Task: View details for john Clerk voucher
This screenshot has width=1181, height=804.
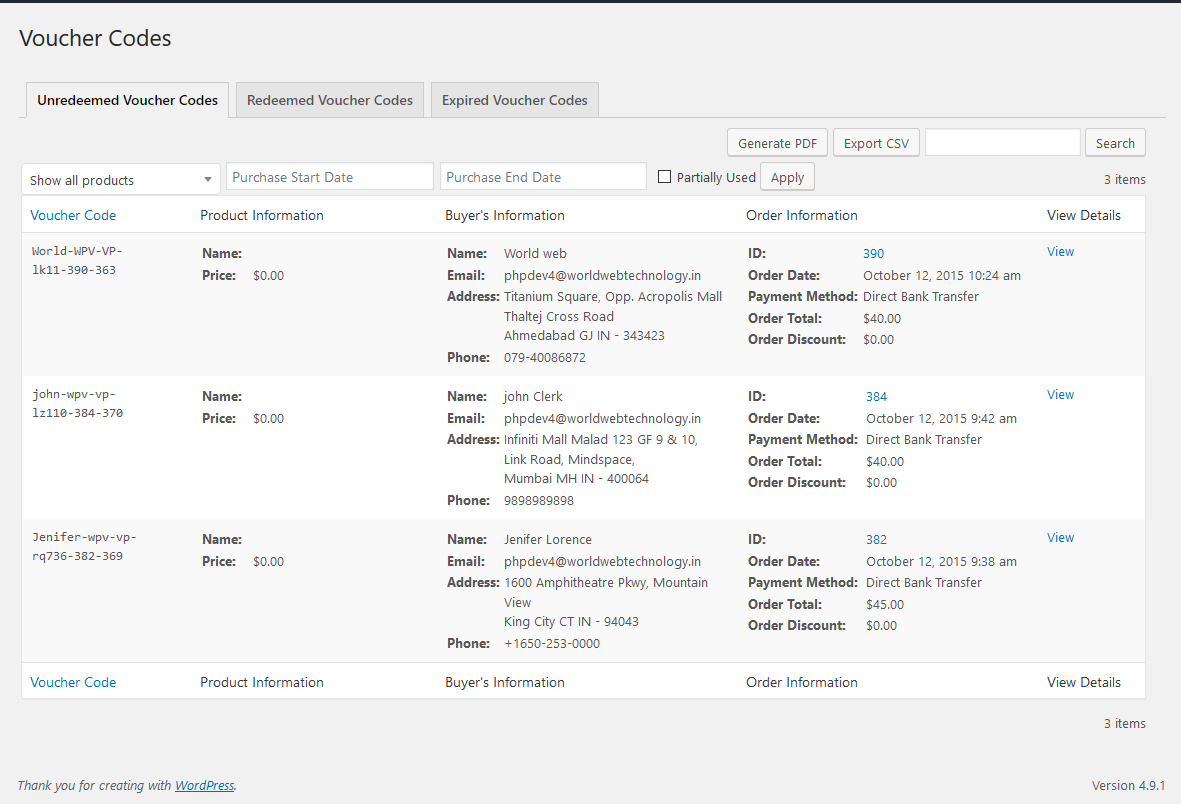Action: pyautogui.click(x=1060, y=395)
